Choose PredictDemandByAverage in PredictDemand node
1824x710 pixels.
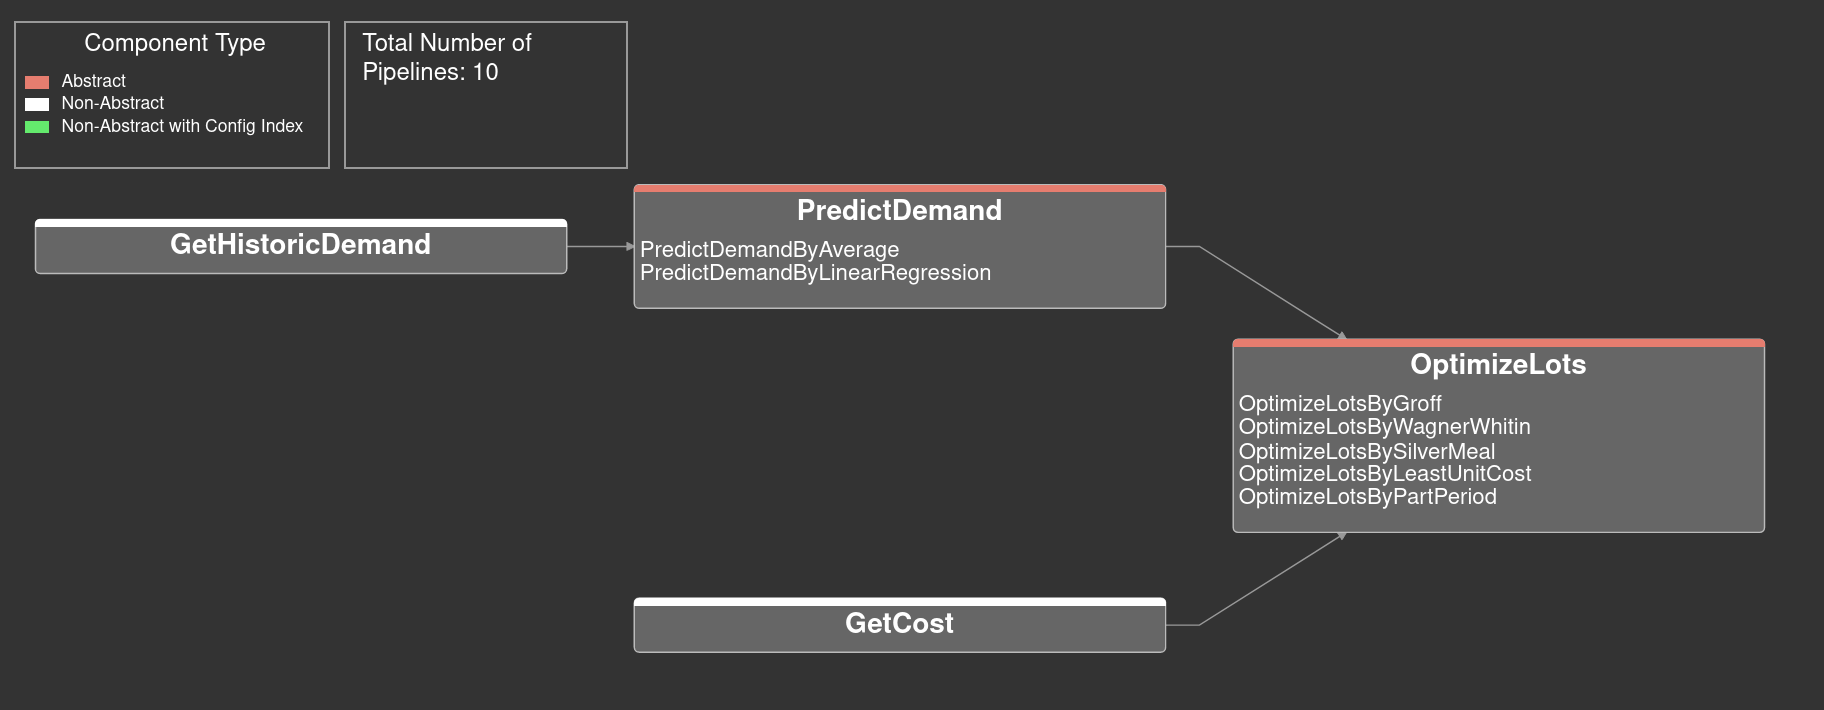[769, 250]
